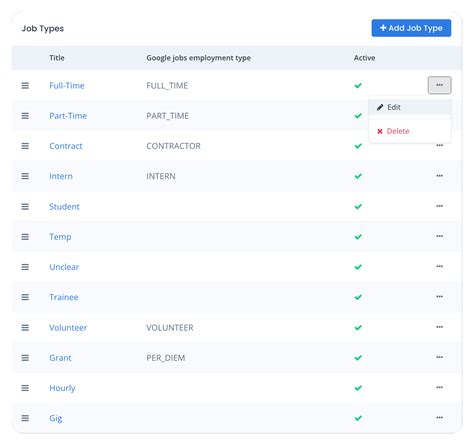
Task: Open the Full-Time job type link
Action: point(67,86)
